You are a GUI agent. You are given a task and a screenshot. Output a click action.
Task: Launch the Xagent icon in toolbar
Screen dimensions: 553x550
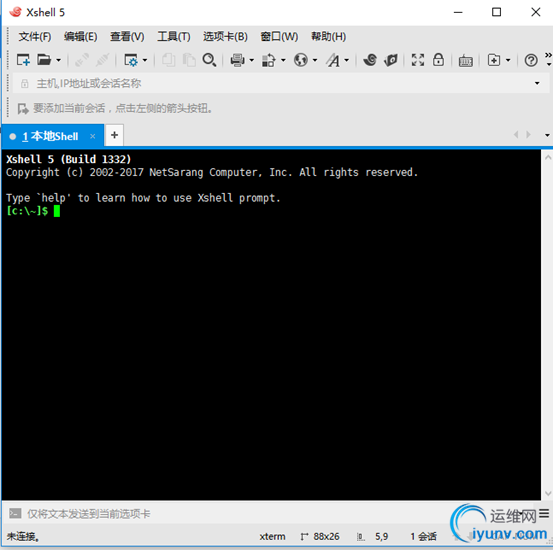(x=391, y=60)
